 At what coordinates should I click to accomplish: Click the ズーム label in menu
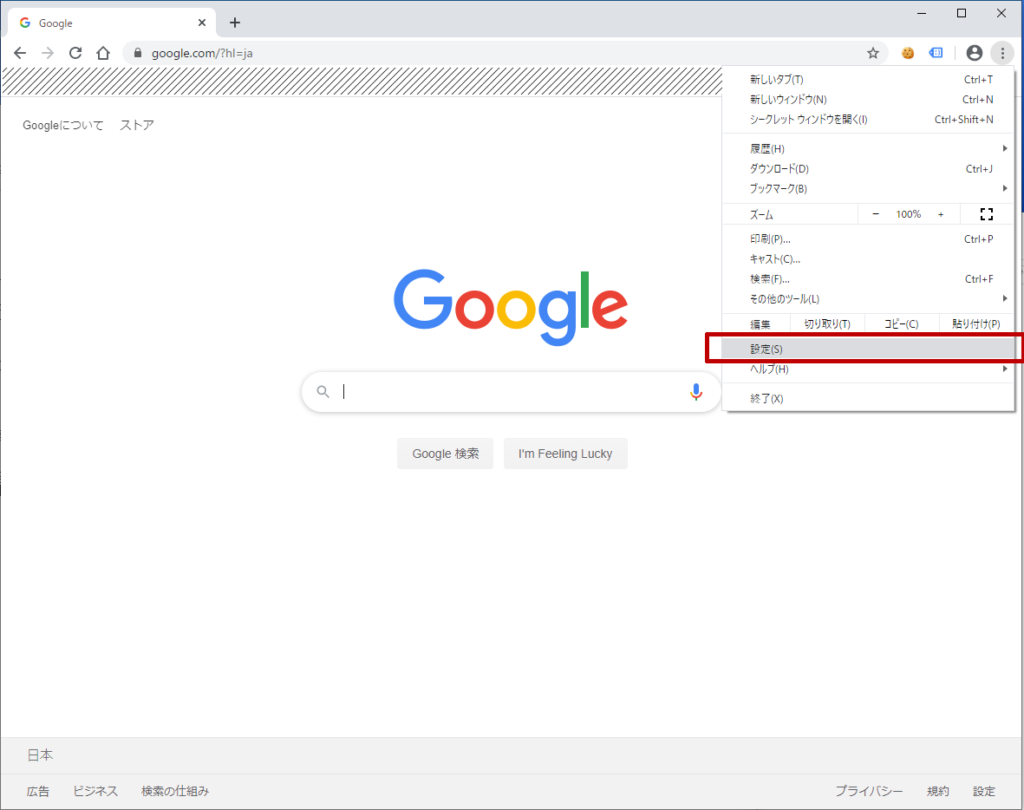(761, 215)
